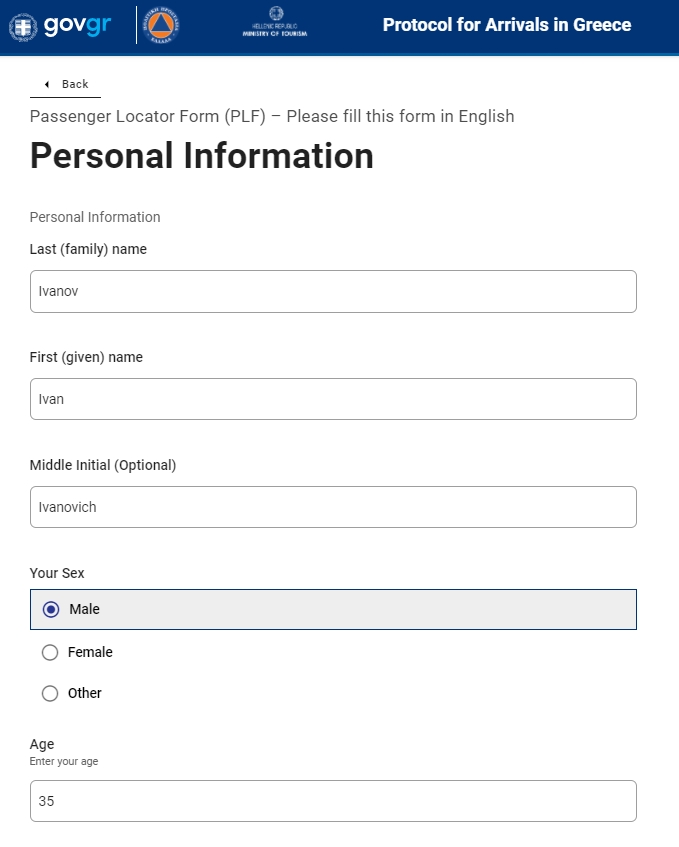Click the 'First (given) name' label

click(86, 357)
